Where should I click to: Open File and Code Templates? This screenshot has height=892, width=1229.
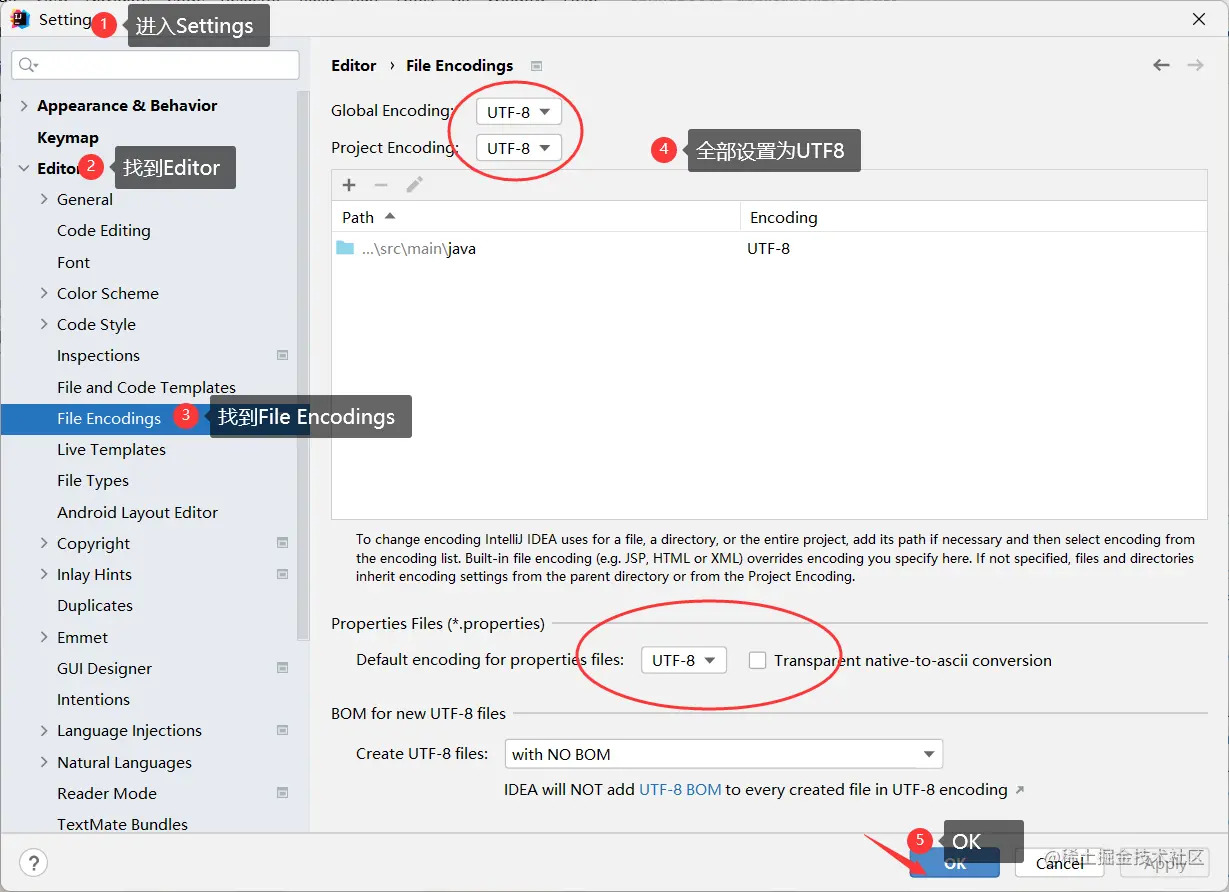[146, 387]
